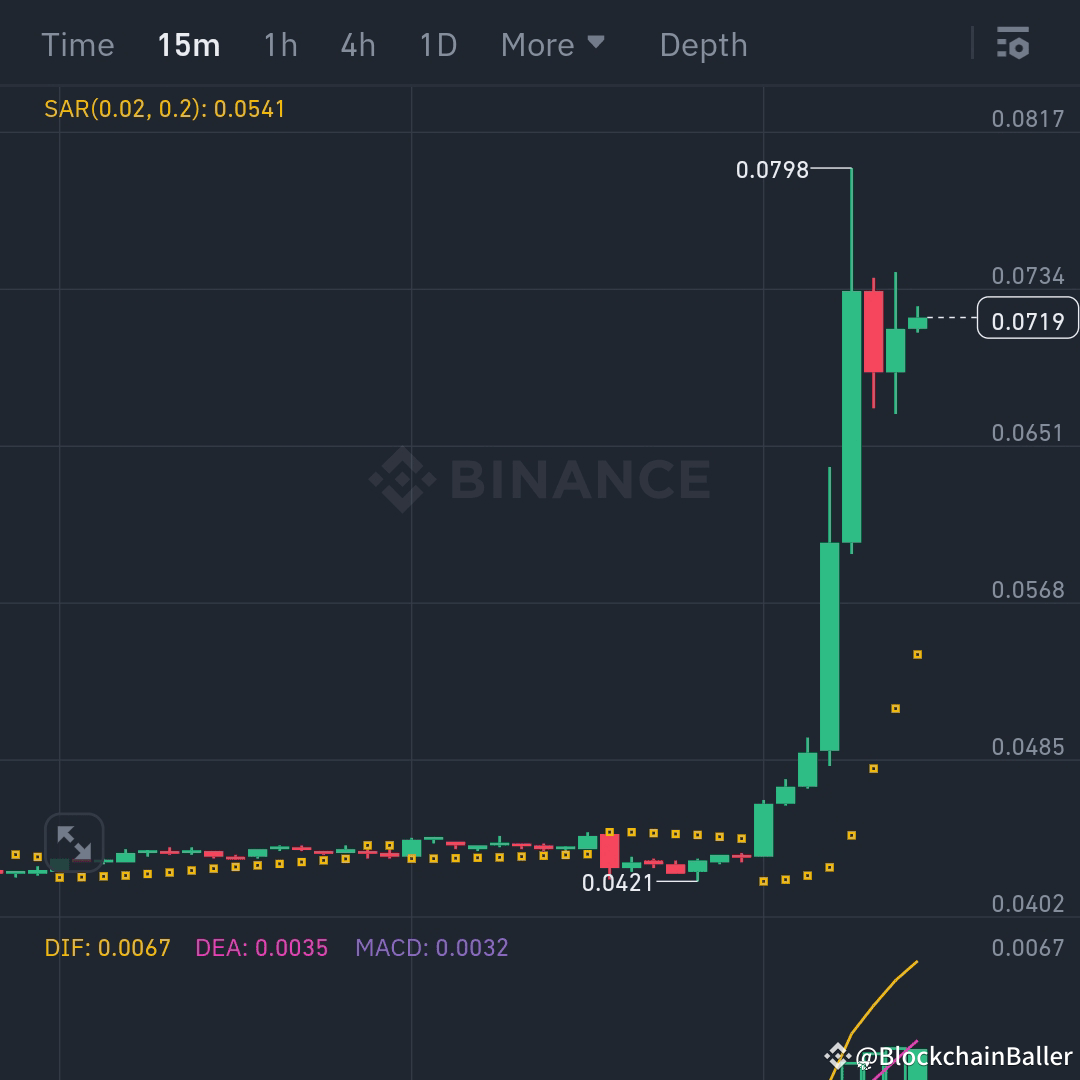The image size is (1080, 1080).
Task: Click the current price 0.0719 tag
Action: pos(1029,318)
